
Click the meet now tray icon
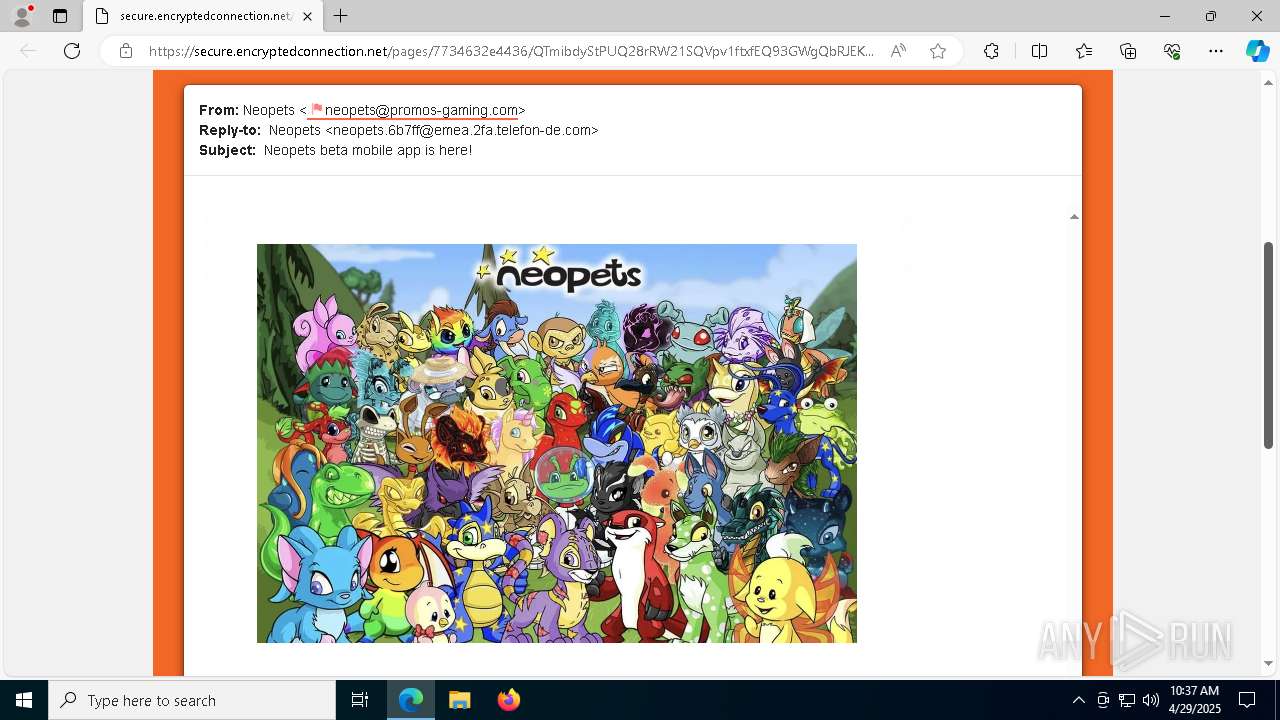point(1103,700)
